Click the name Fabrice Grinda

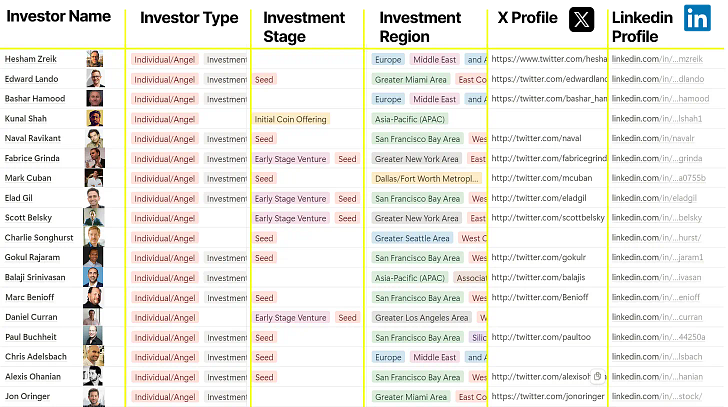32,158
